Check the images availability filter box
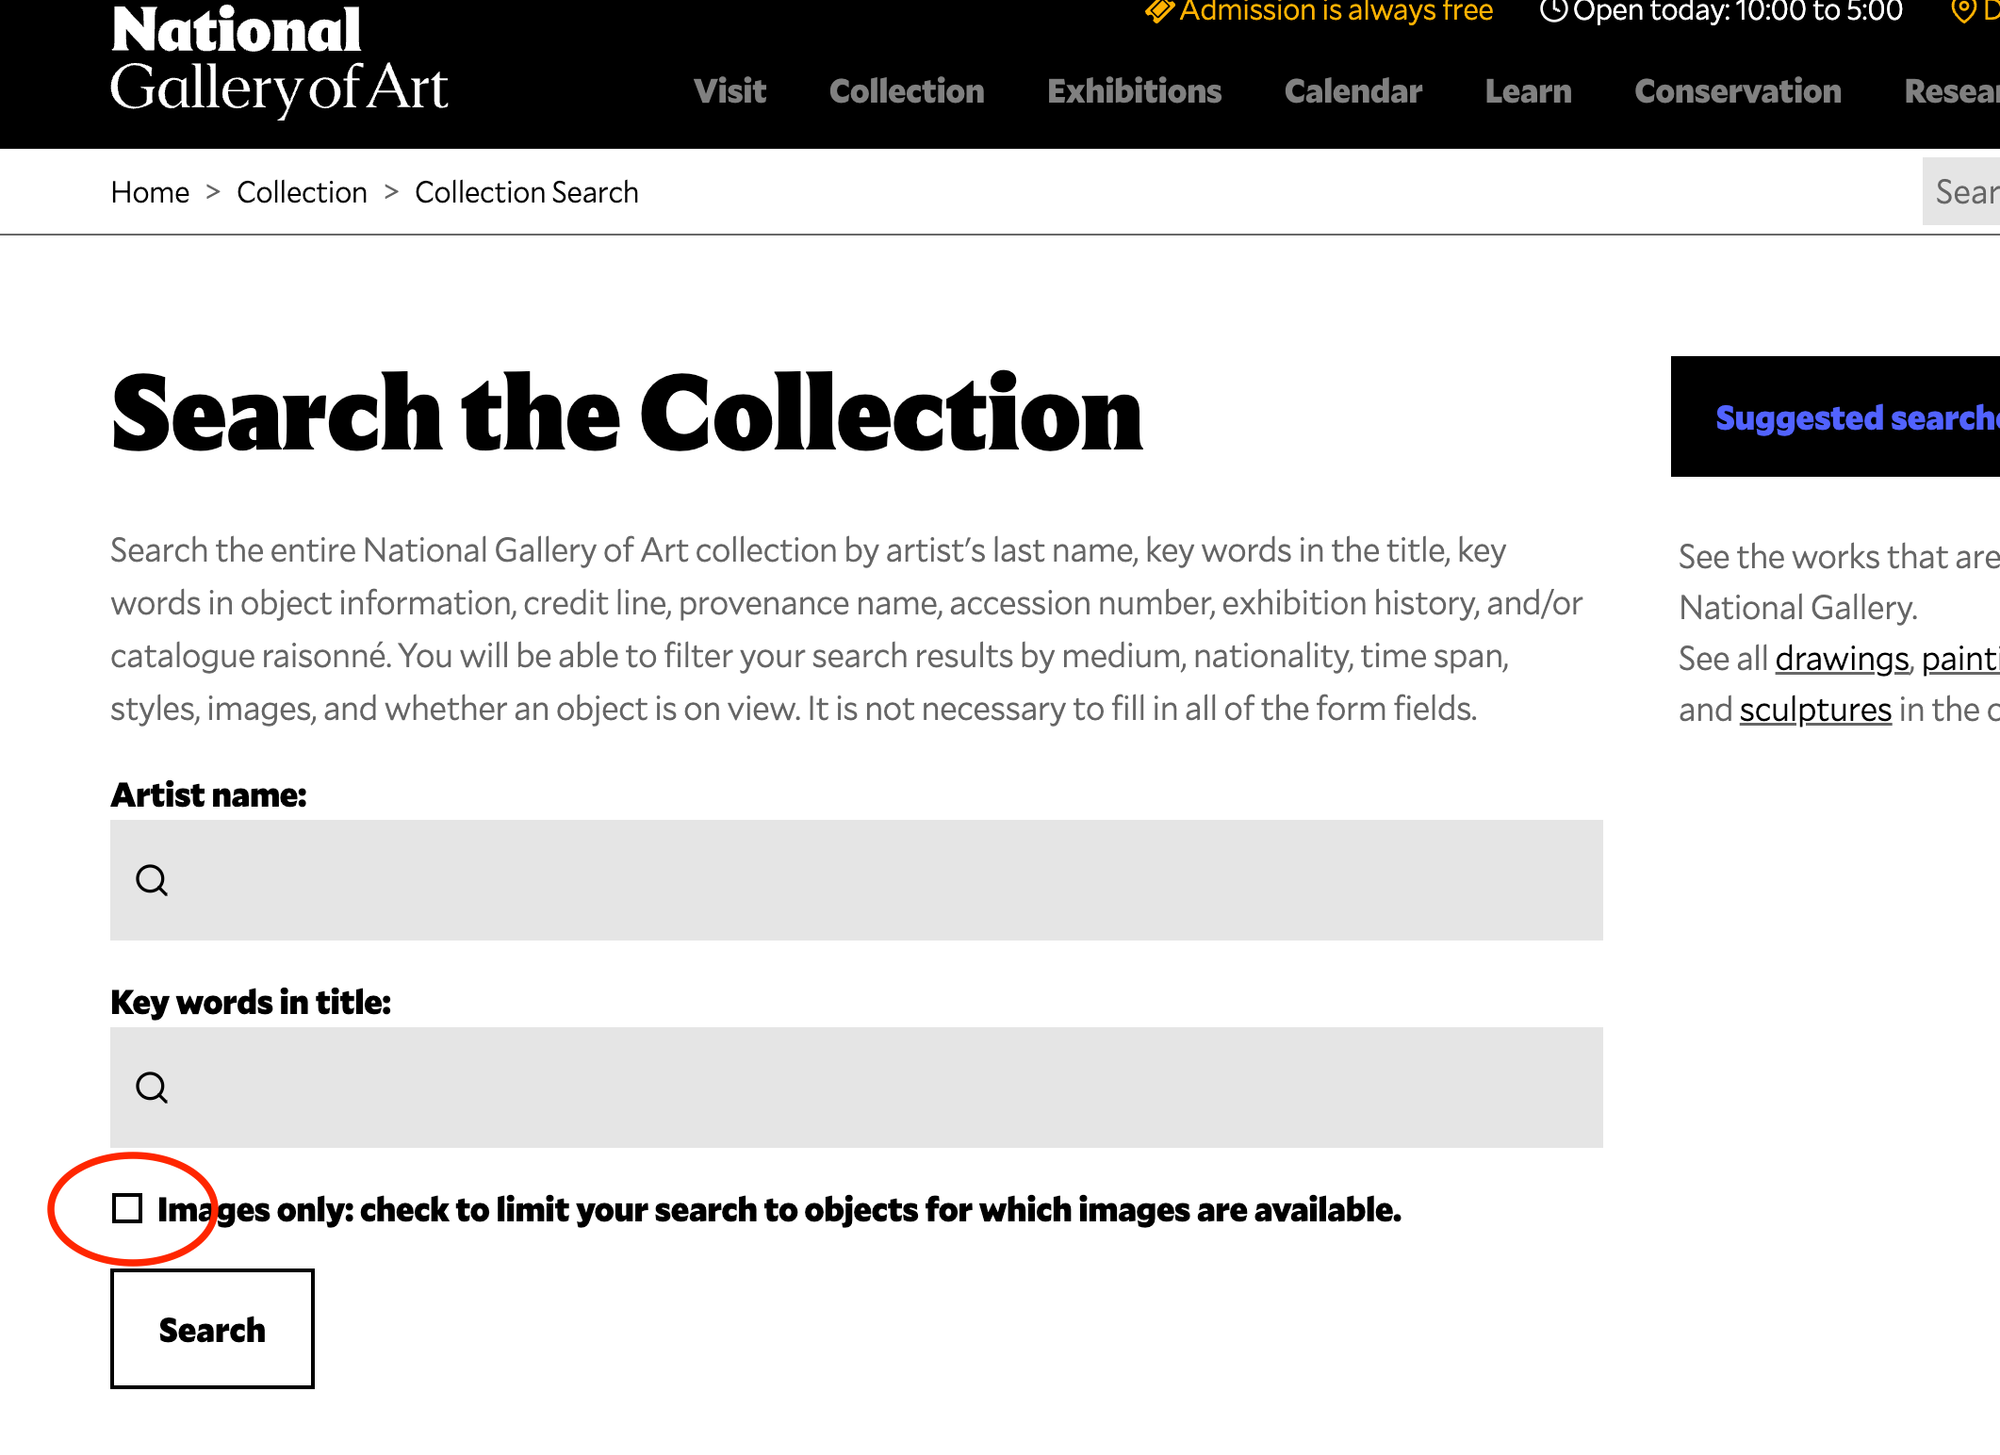2000x1455 pixels. pos(127,1208)
